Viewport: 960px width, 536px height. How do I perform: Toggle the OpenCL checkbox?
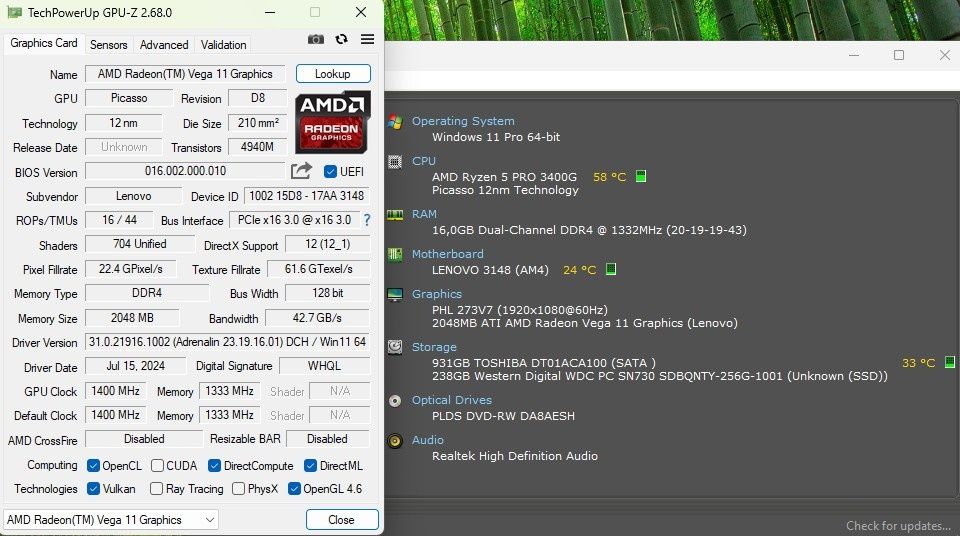coord(93,466)
